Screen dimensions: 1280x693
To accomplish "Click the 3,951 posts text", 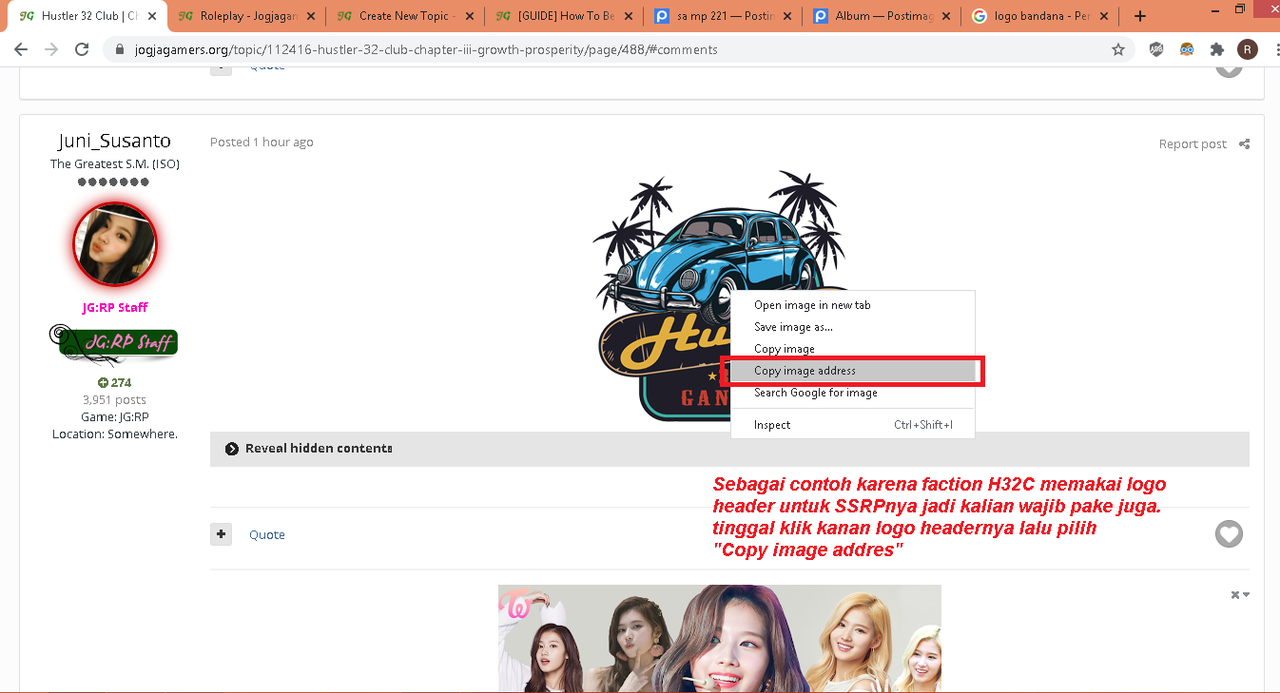I will (115, 399).
